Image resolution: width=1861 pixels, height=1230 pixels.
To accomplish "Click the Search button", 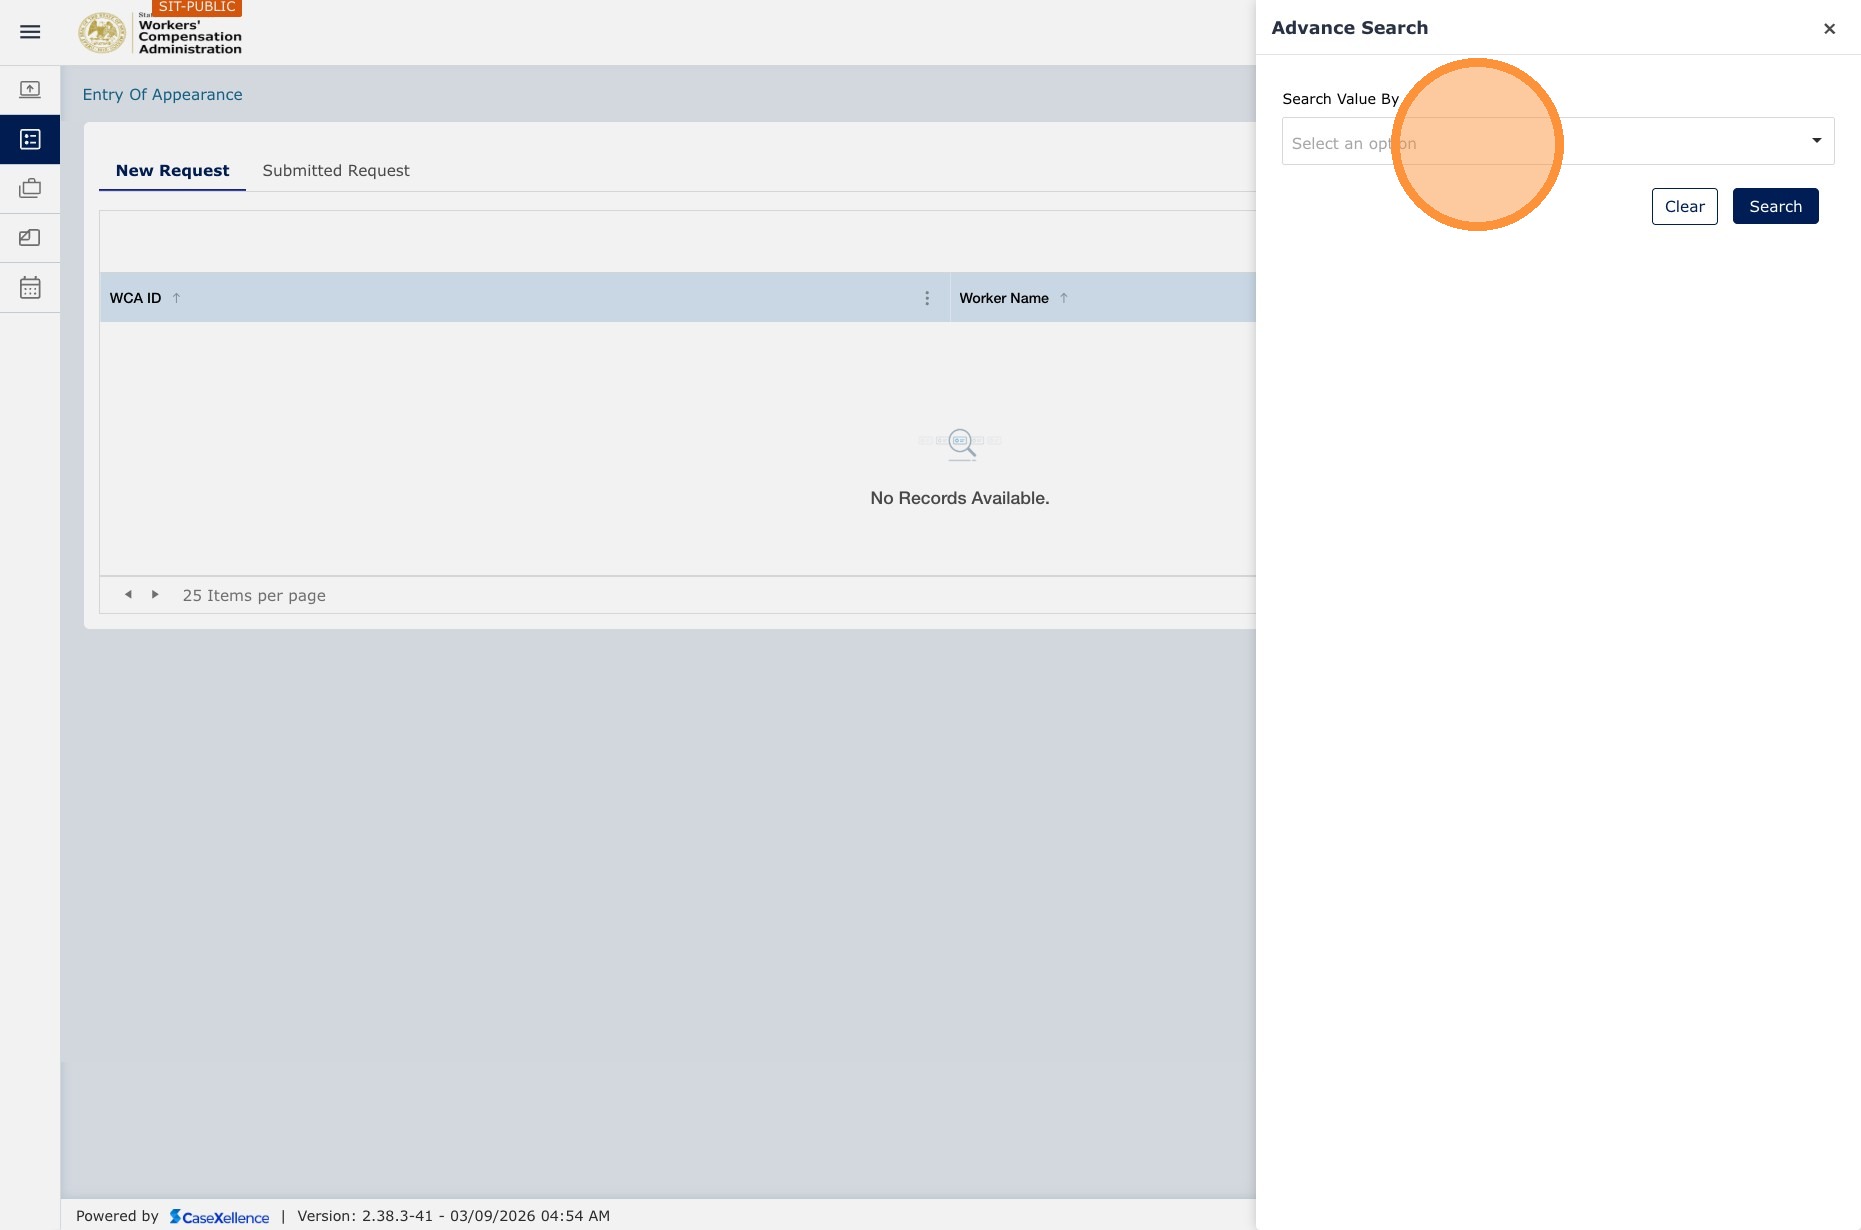I will (1775, 206).
